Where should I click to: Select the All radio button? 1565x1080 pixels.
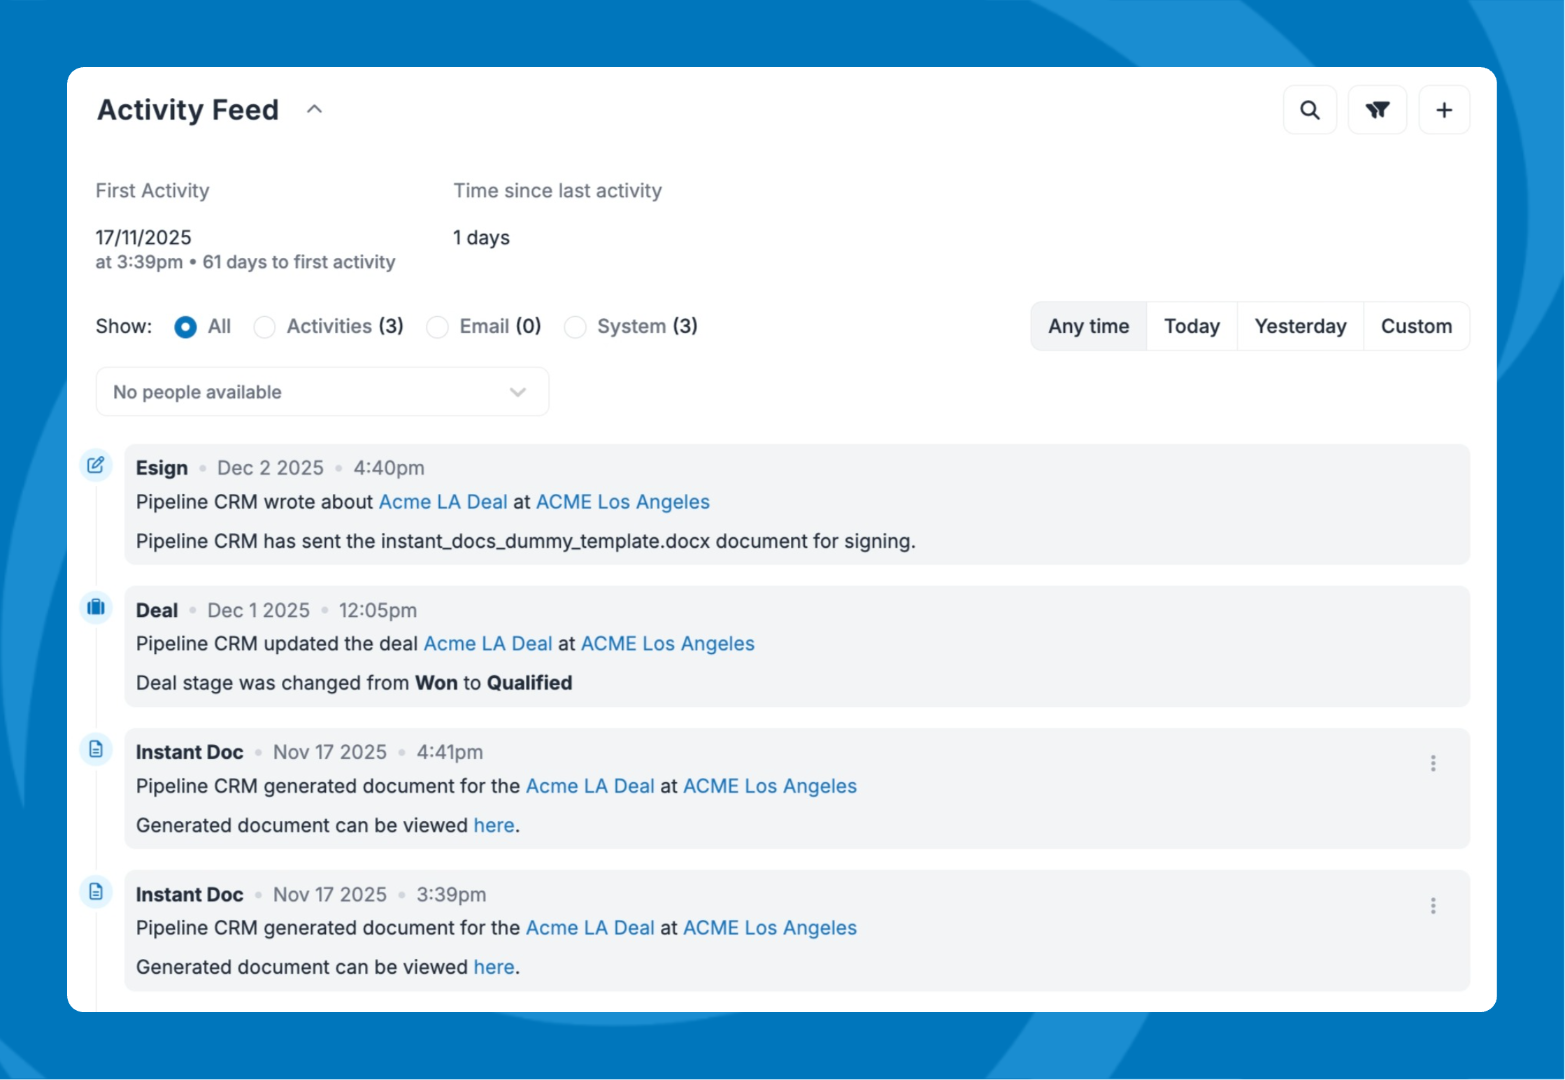pyautogui.click(x=185, y=327)
